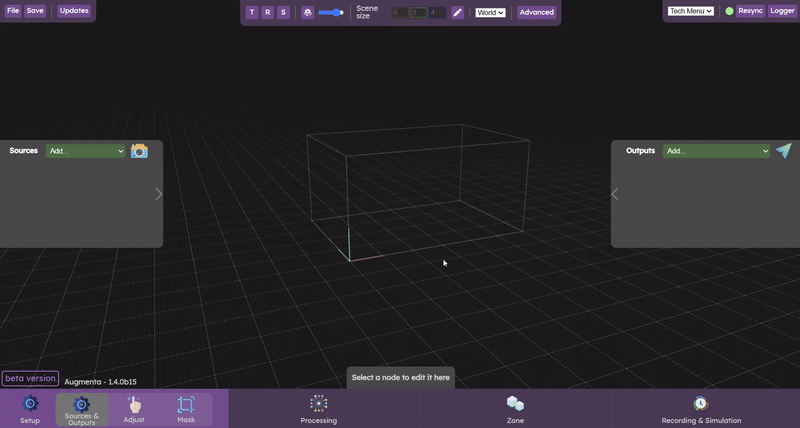The image size is (800, 428).
Task: Open the Tech Menu dropdown
Action: pos(691,11)
